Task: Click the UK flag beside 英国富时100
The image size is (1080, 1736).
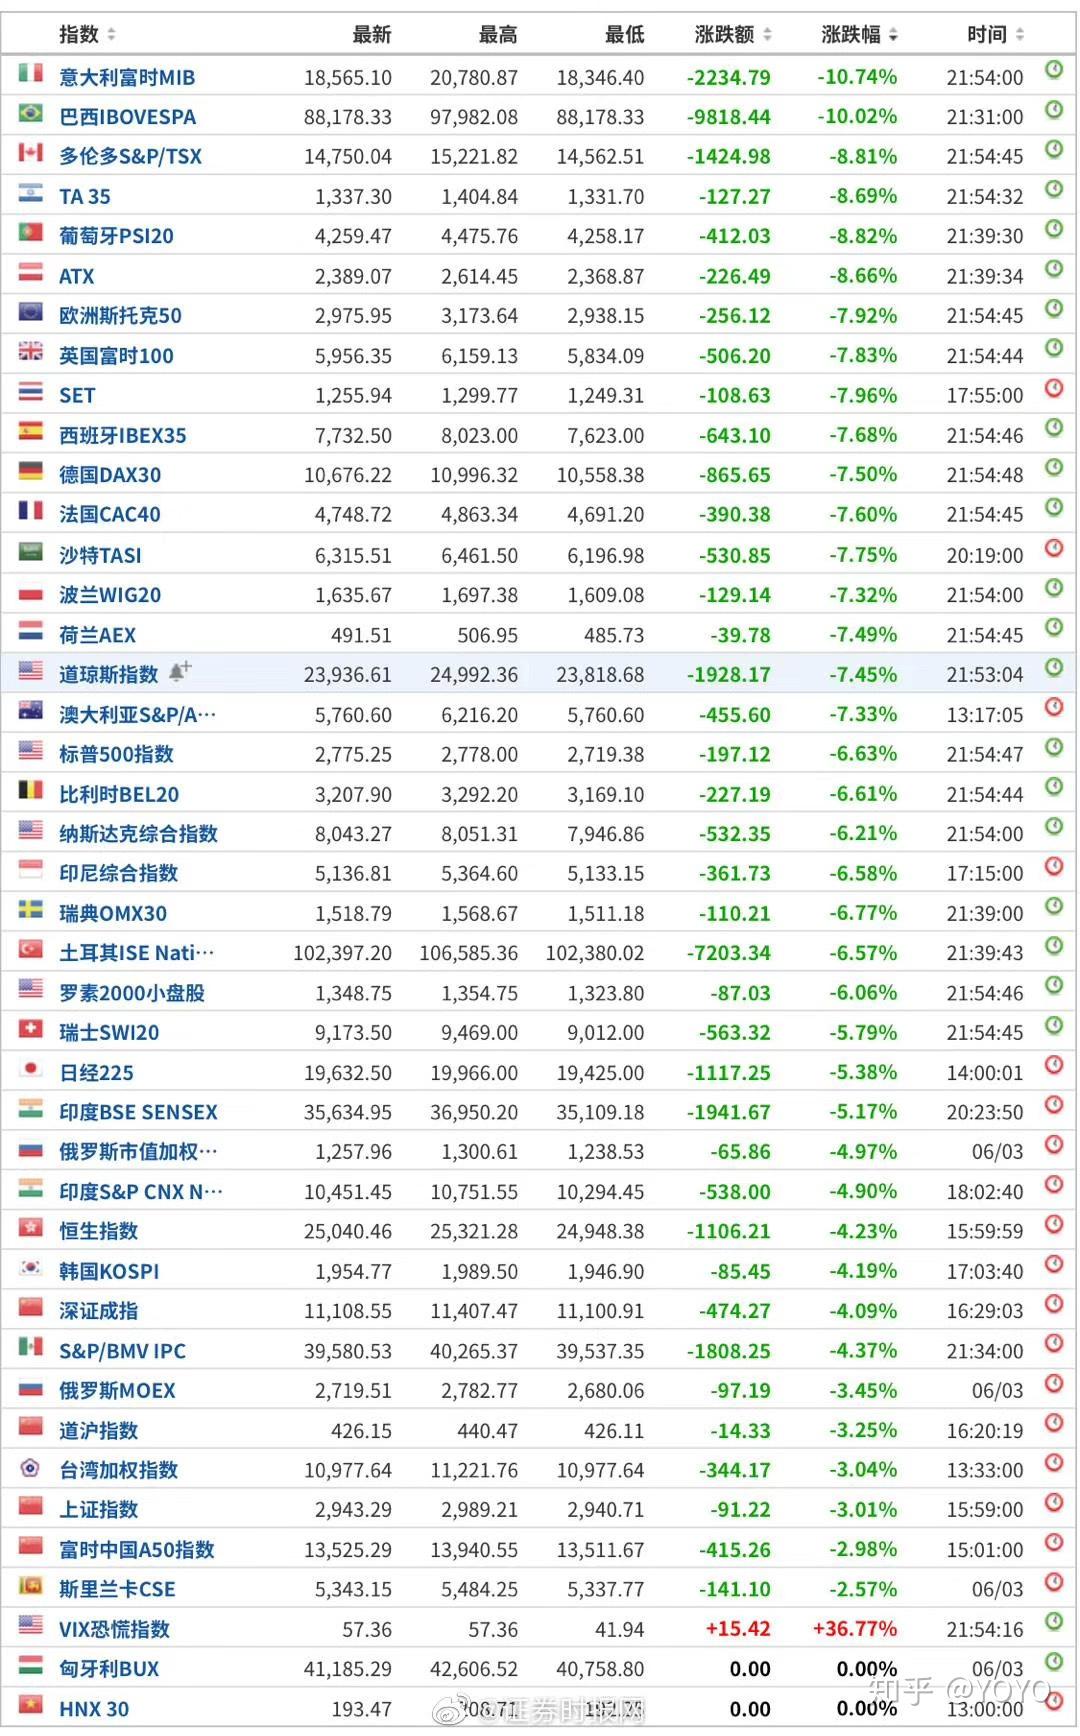Action: pos(31,353)
